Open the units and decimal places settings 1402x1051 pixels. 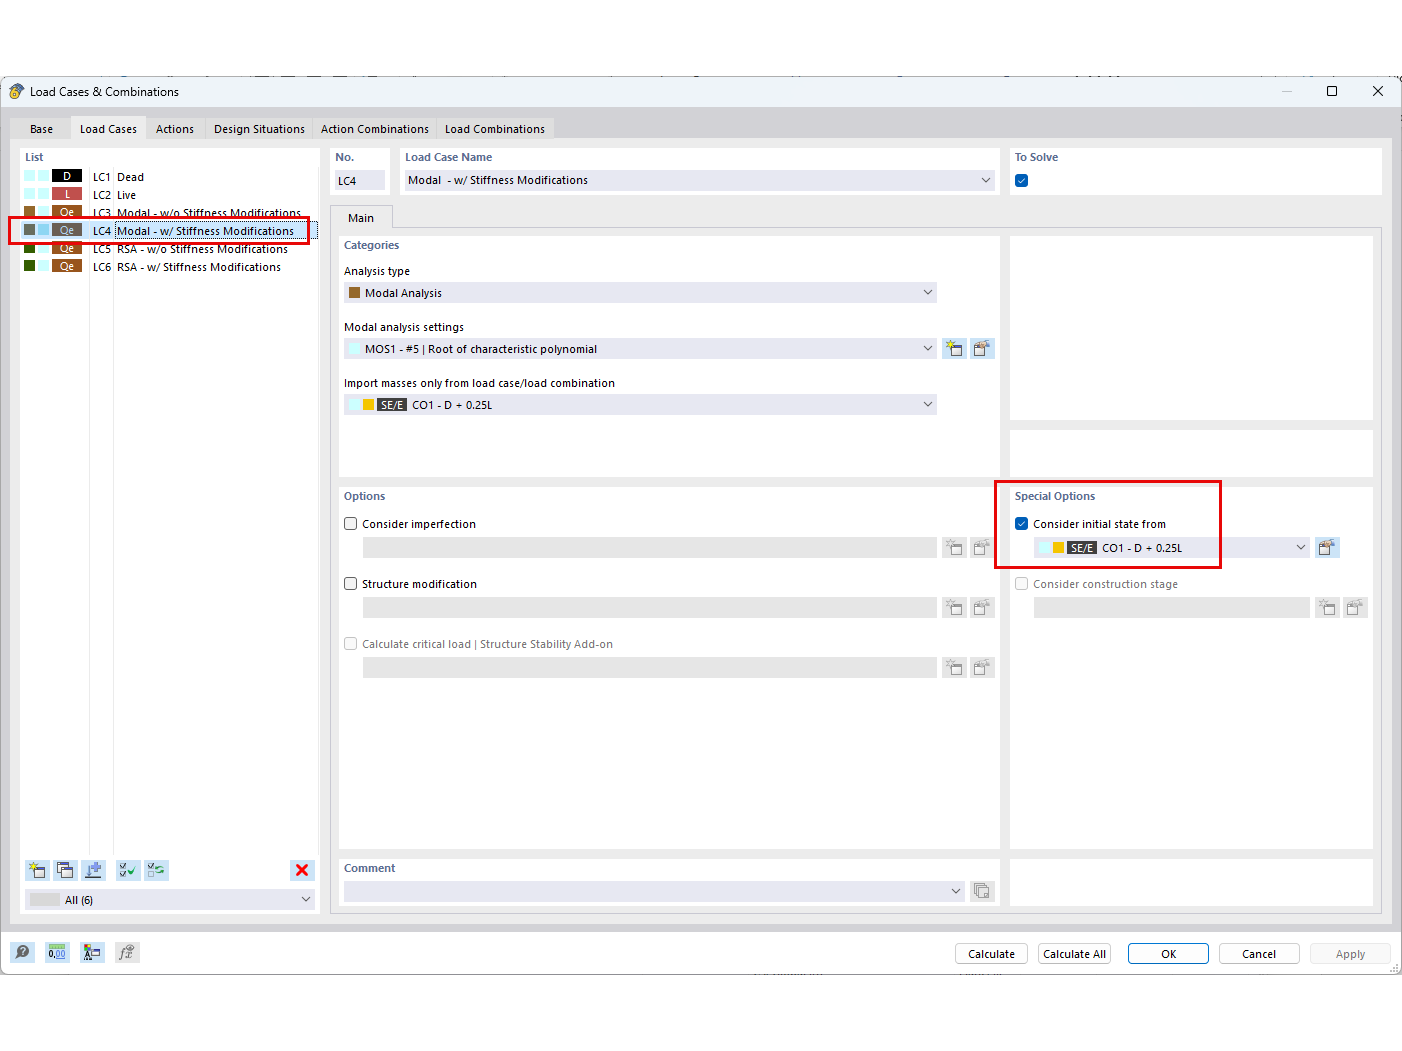(57, 952)
